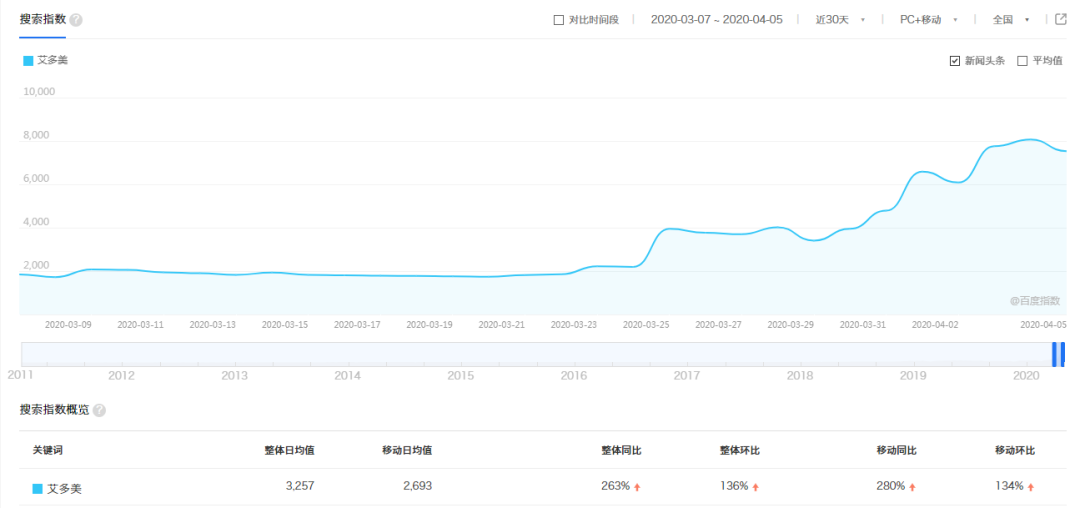
Task: Click the 整体同比 column header
Action: 621,450
